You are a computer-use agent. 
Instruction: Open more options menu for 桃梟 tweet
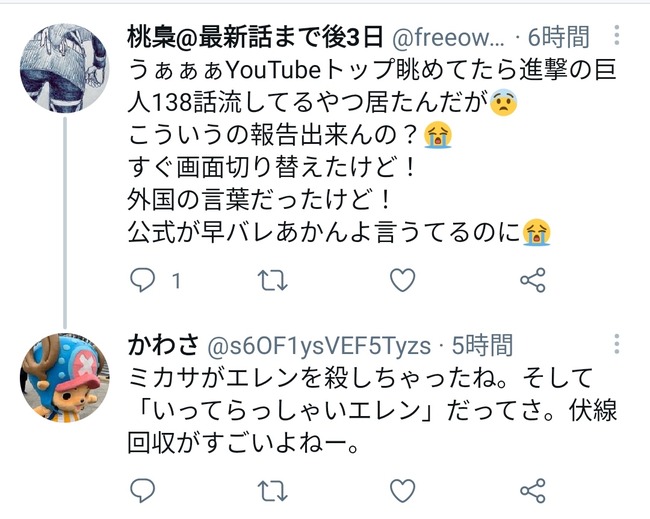tap(617, 35)
